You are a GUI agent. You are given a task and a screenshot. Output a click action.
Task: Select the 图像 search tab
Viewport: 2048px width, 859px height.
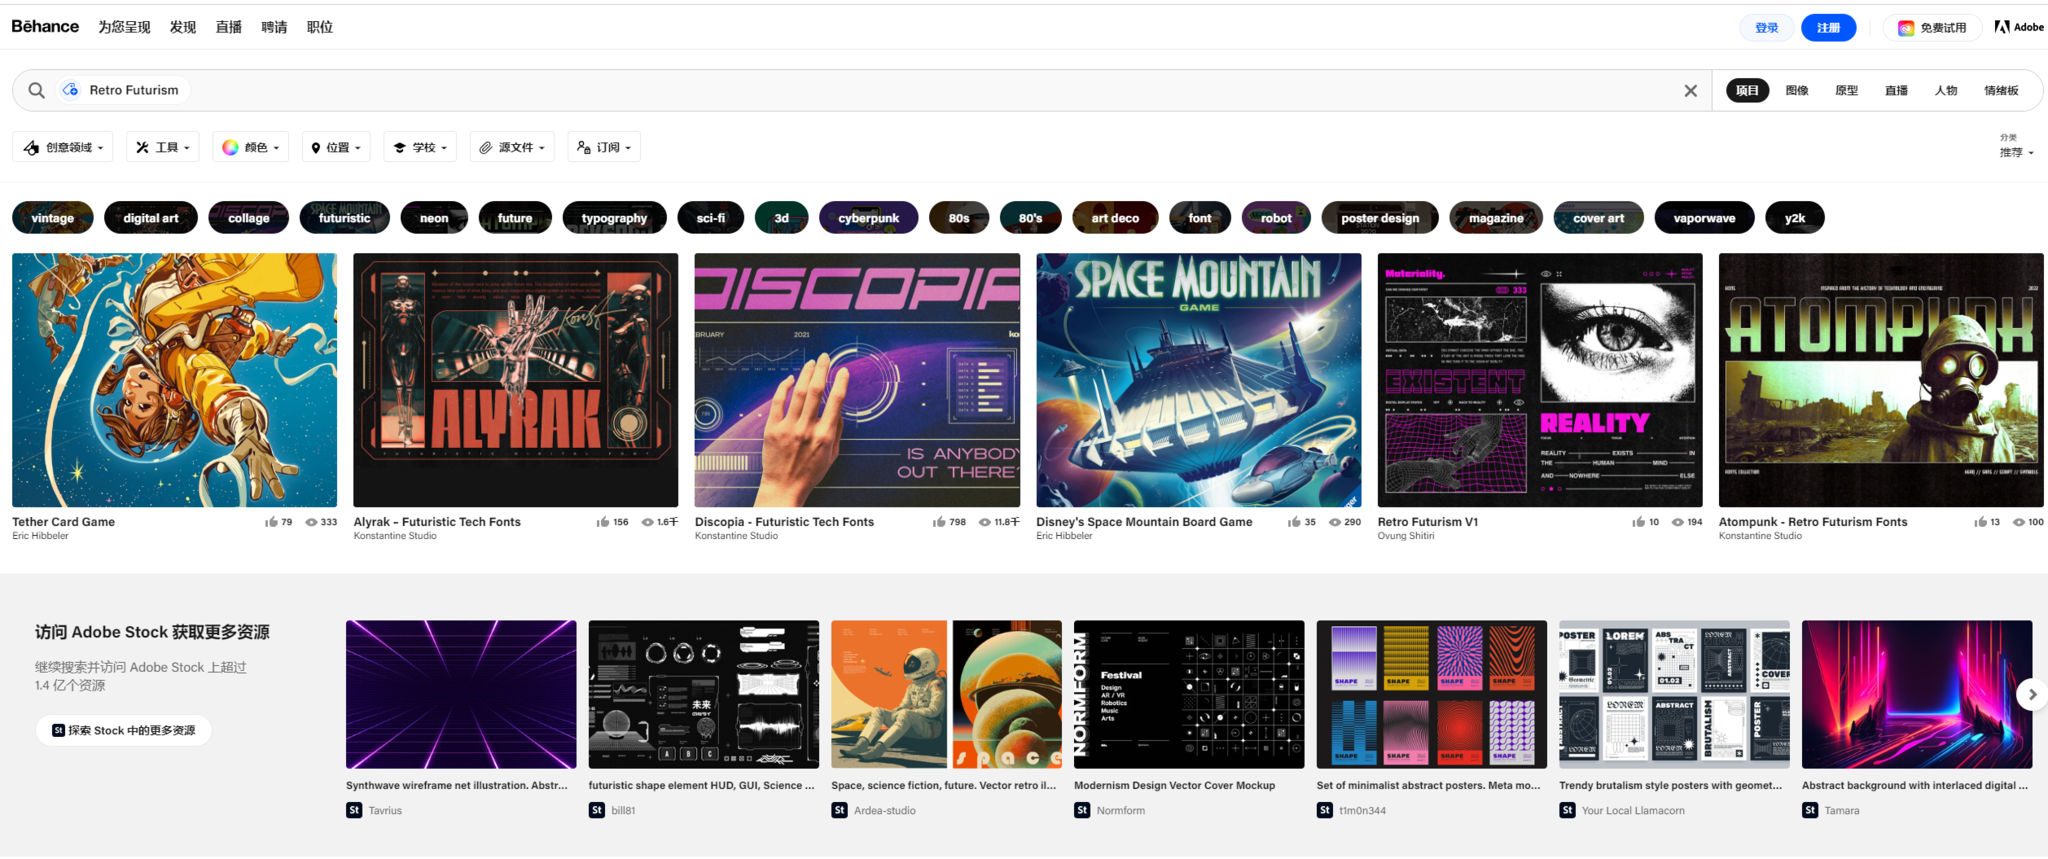coord(1797,90)
